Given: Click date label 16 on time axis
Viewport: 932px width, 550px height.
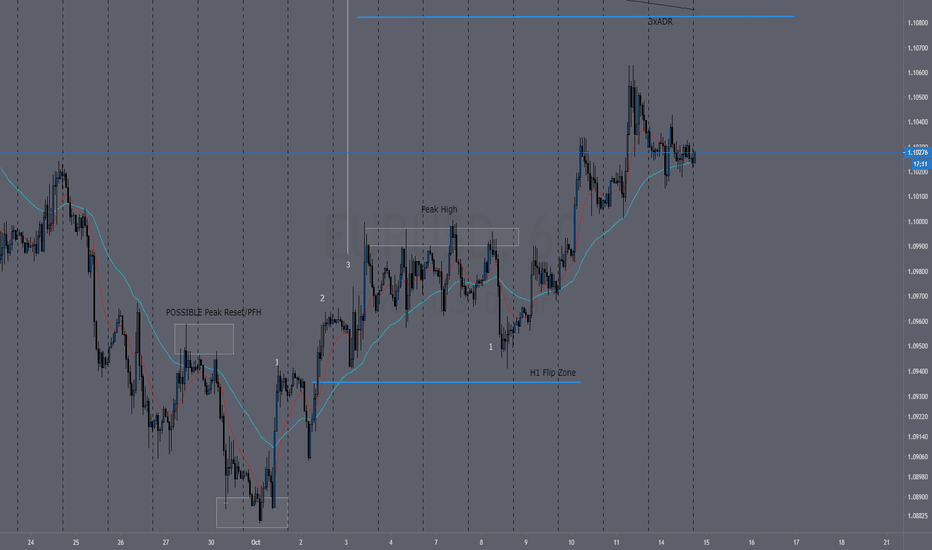Looking at the screenshot, I should pos(751,542).
